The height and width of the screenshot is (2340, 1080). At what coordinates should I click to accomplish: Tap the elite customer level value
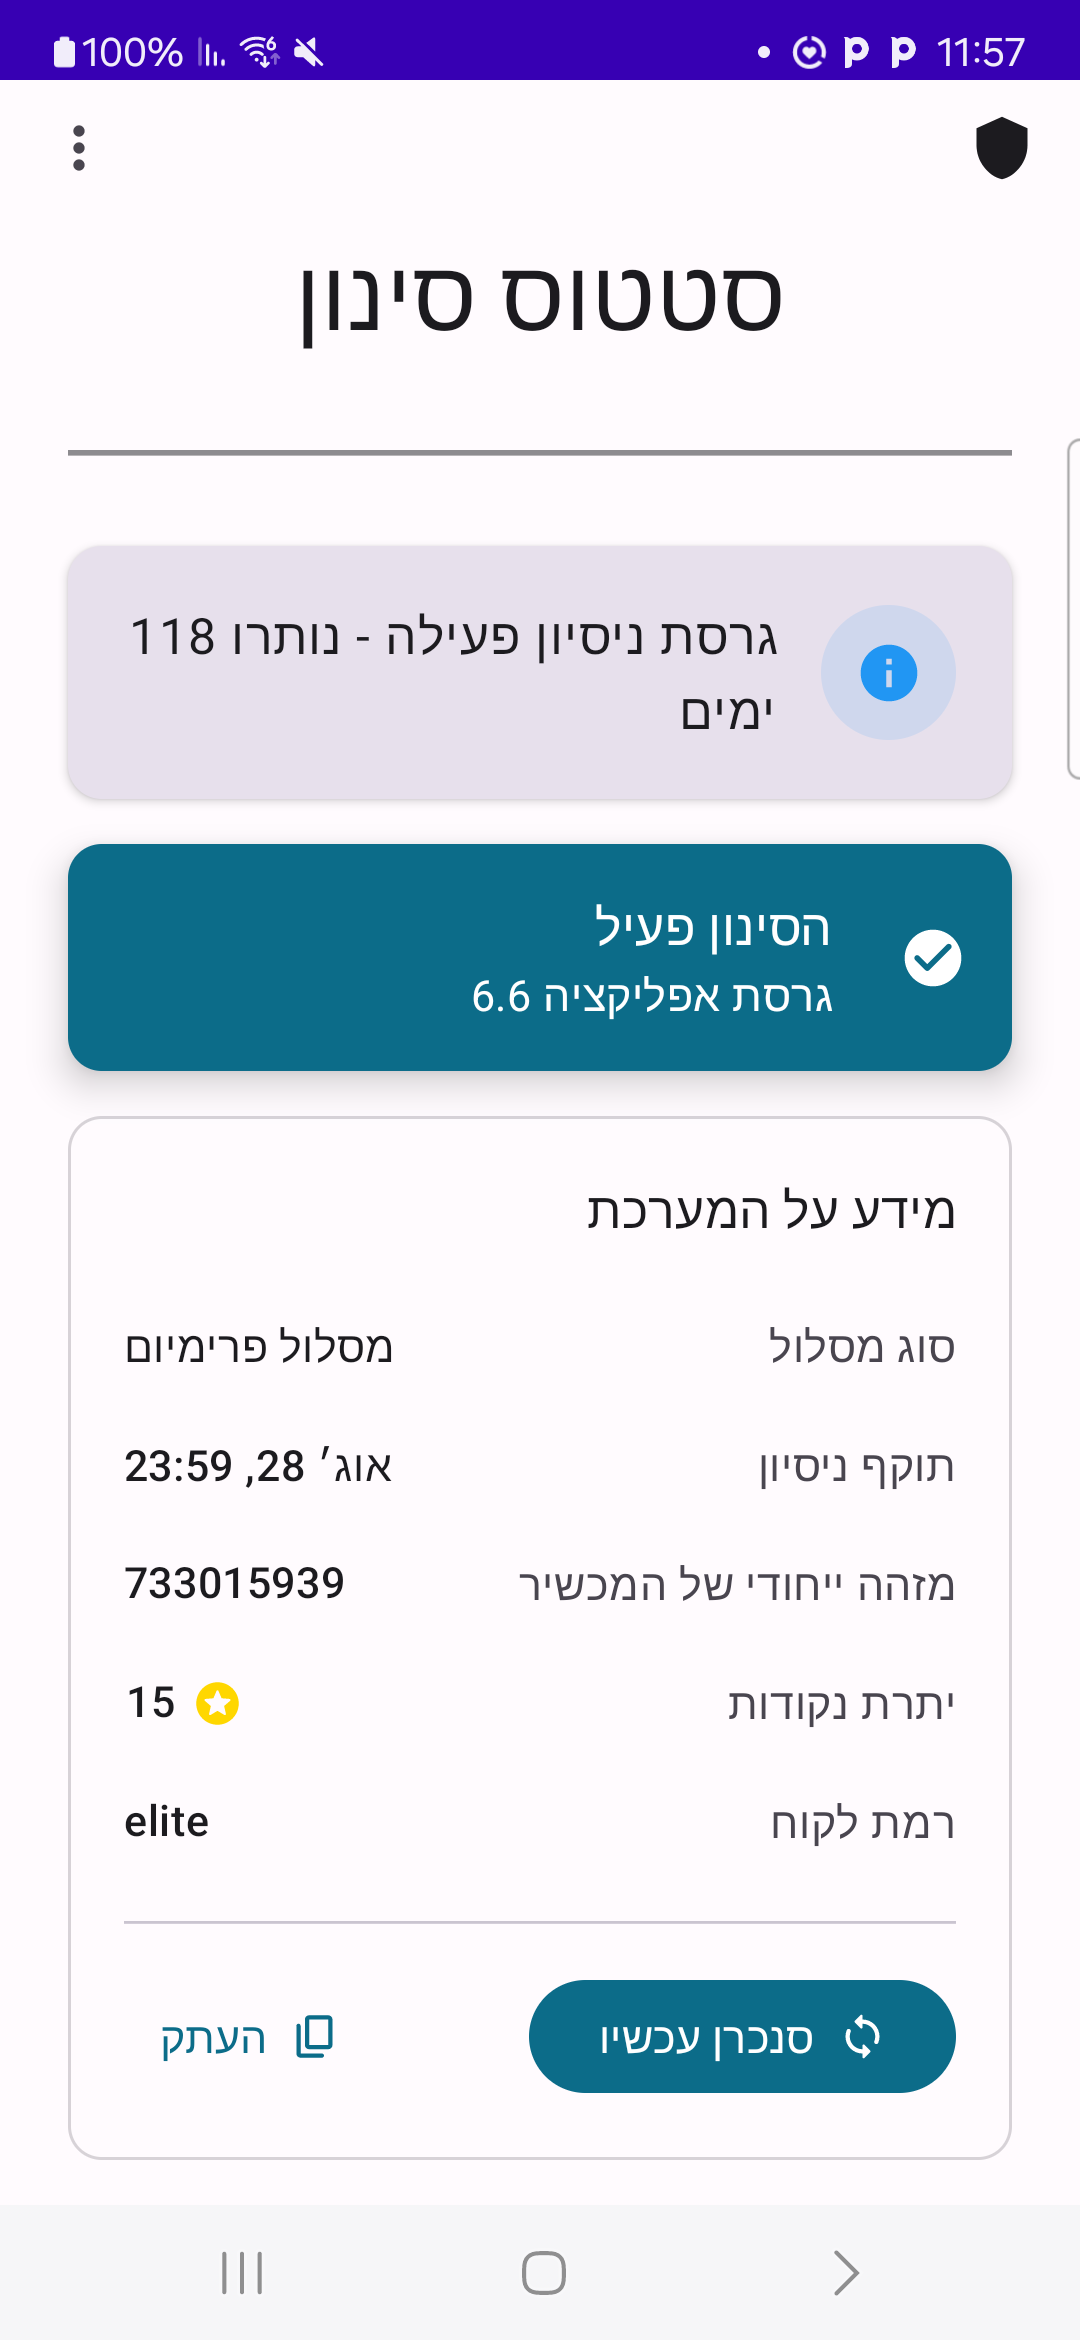pos(167,1822)
